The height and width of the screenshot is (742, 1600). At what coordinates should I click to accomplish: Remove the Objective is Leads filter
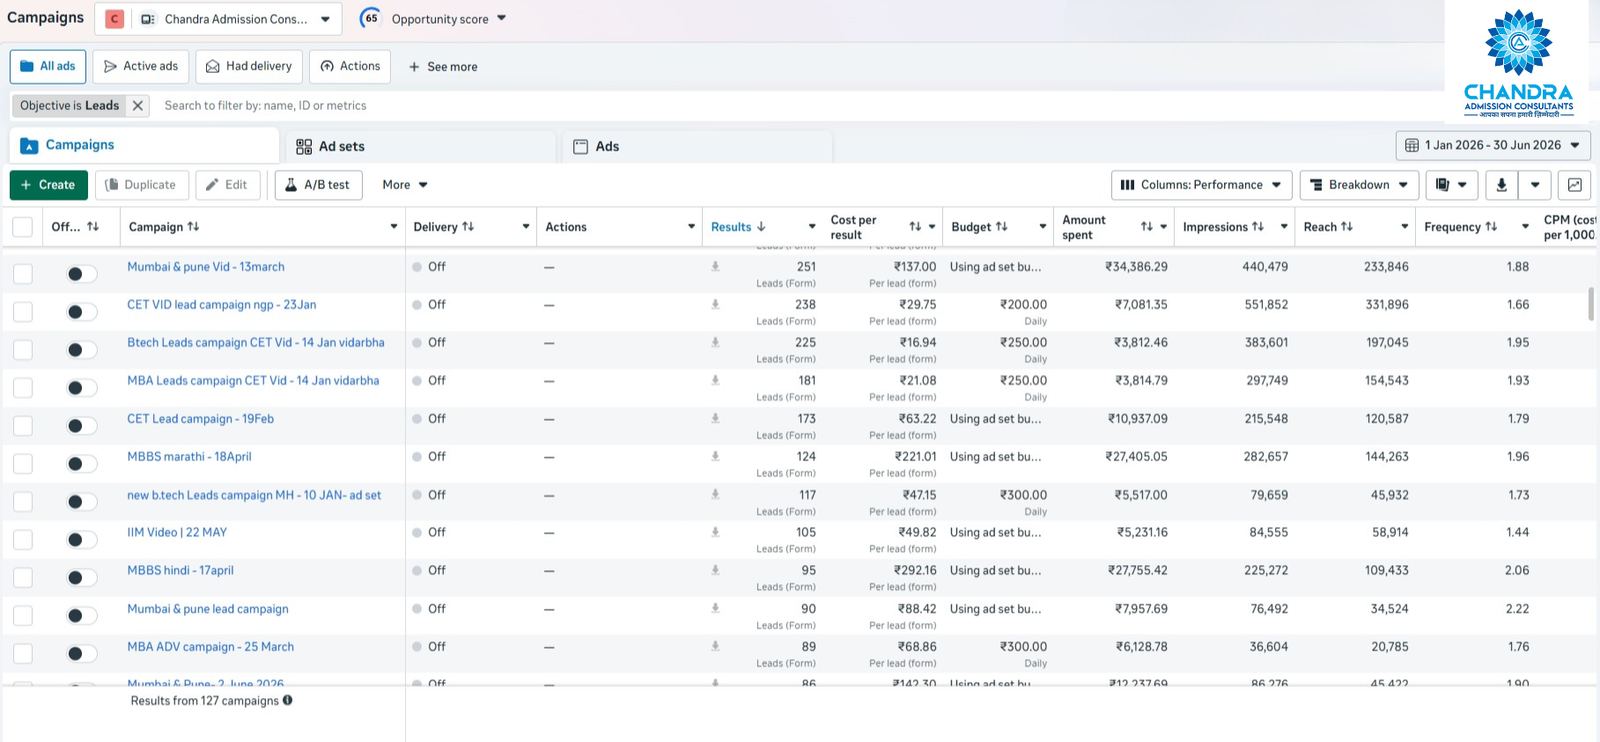(138, 105)
